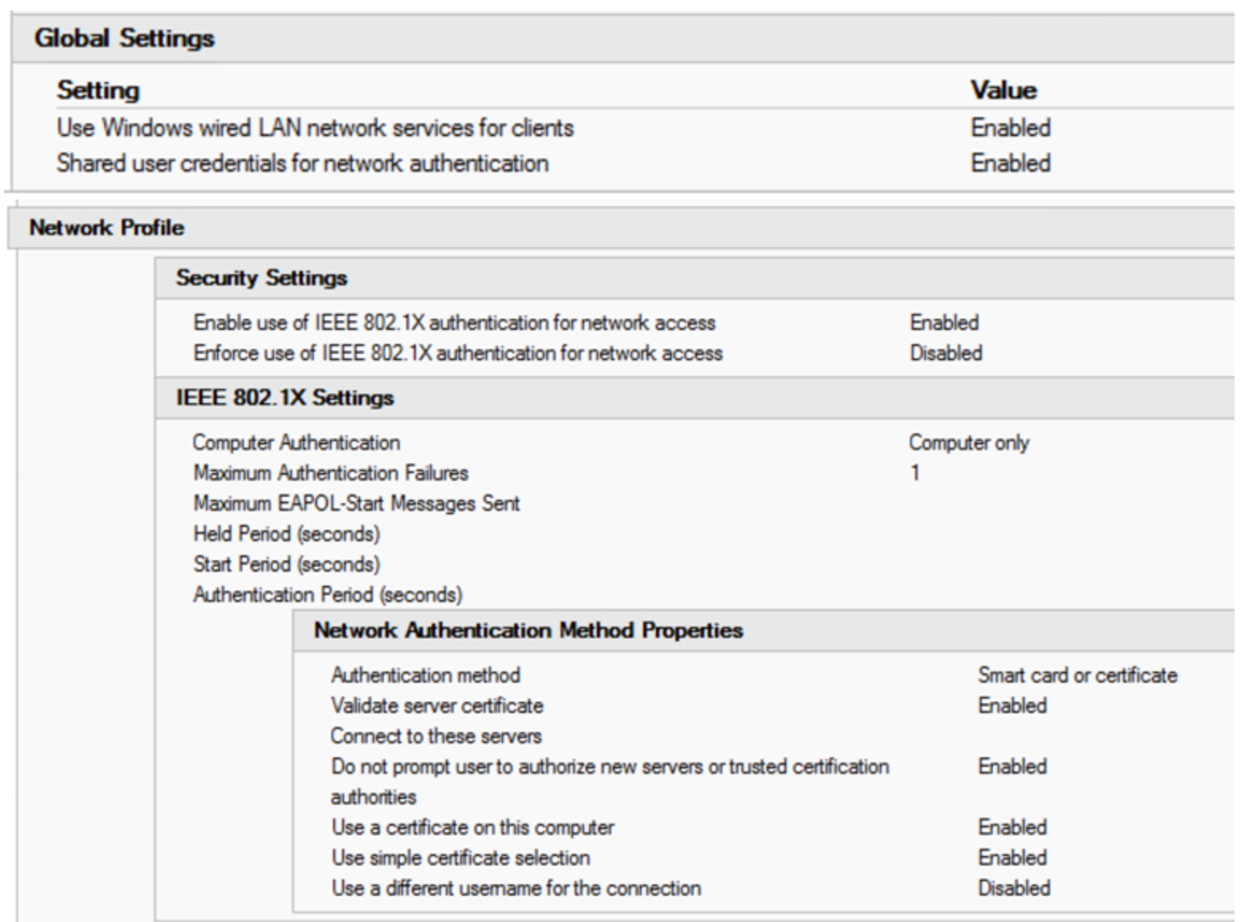Click the Computer only value
The height and width of the screenshot is (922, 1244).
pos(968,443)
